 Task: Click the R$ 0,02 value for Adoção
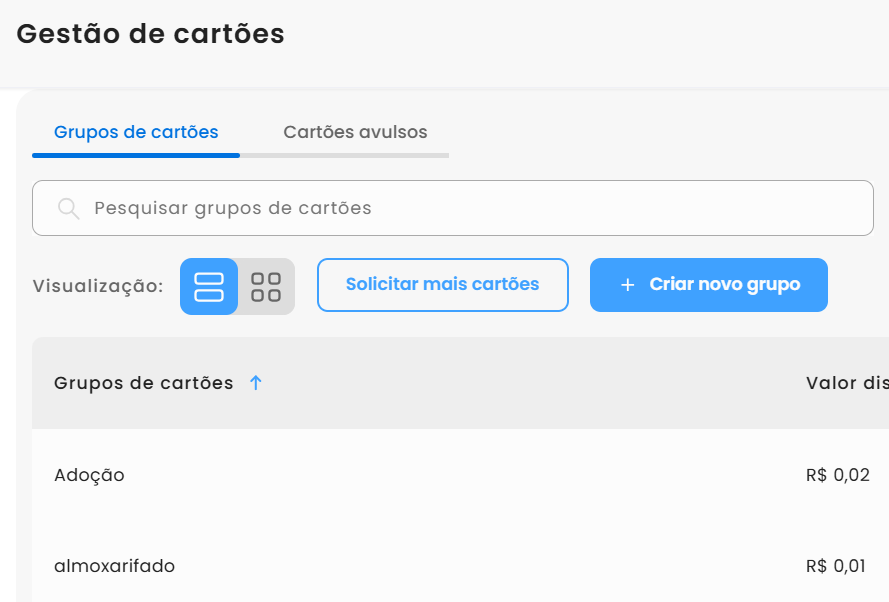click(837, 475)
